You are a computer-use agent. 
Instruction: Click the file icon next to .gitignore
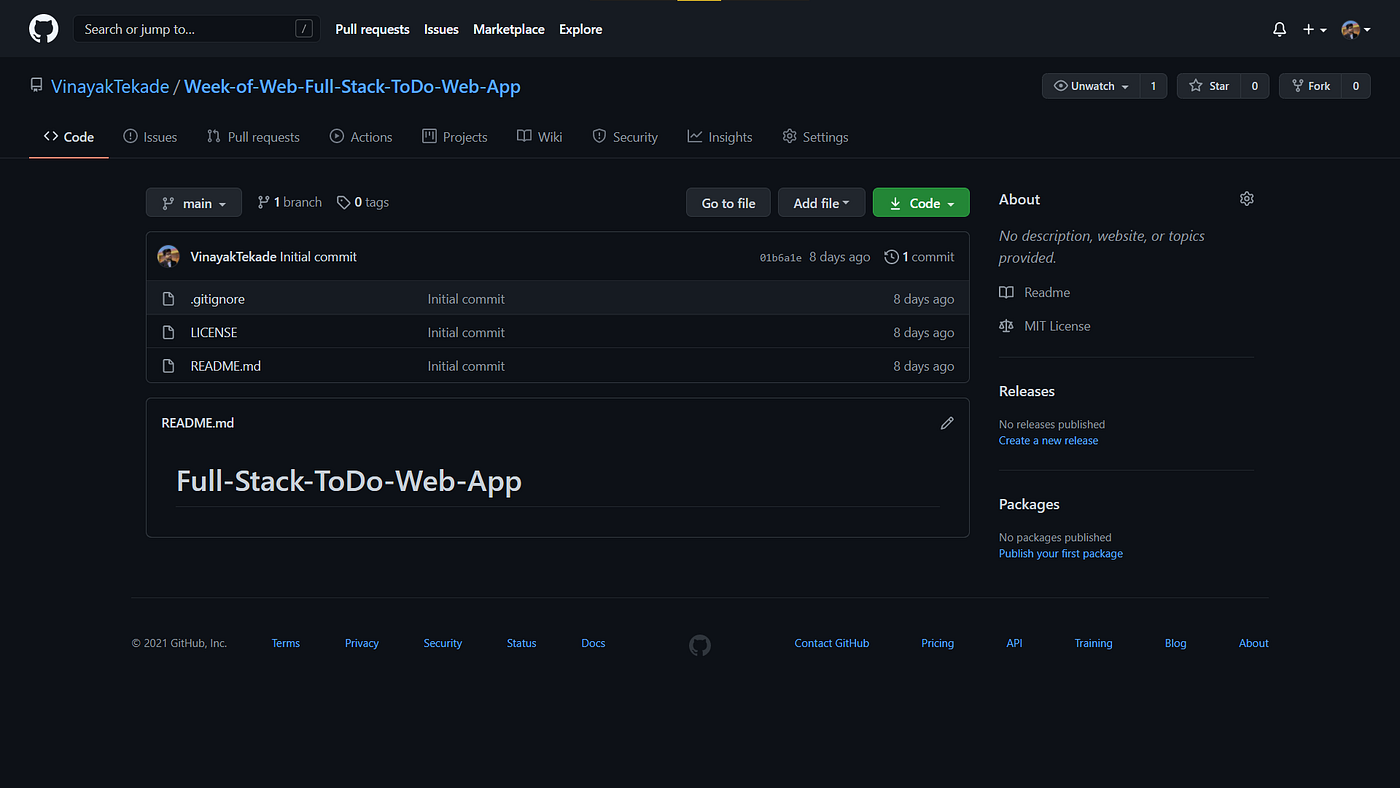coord(168,298)
